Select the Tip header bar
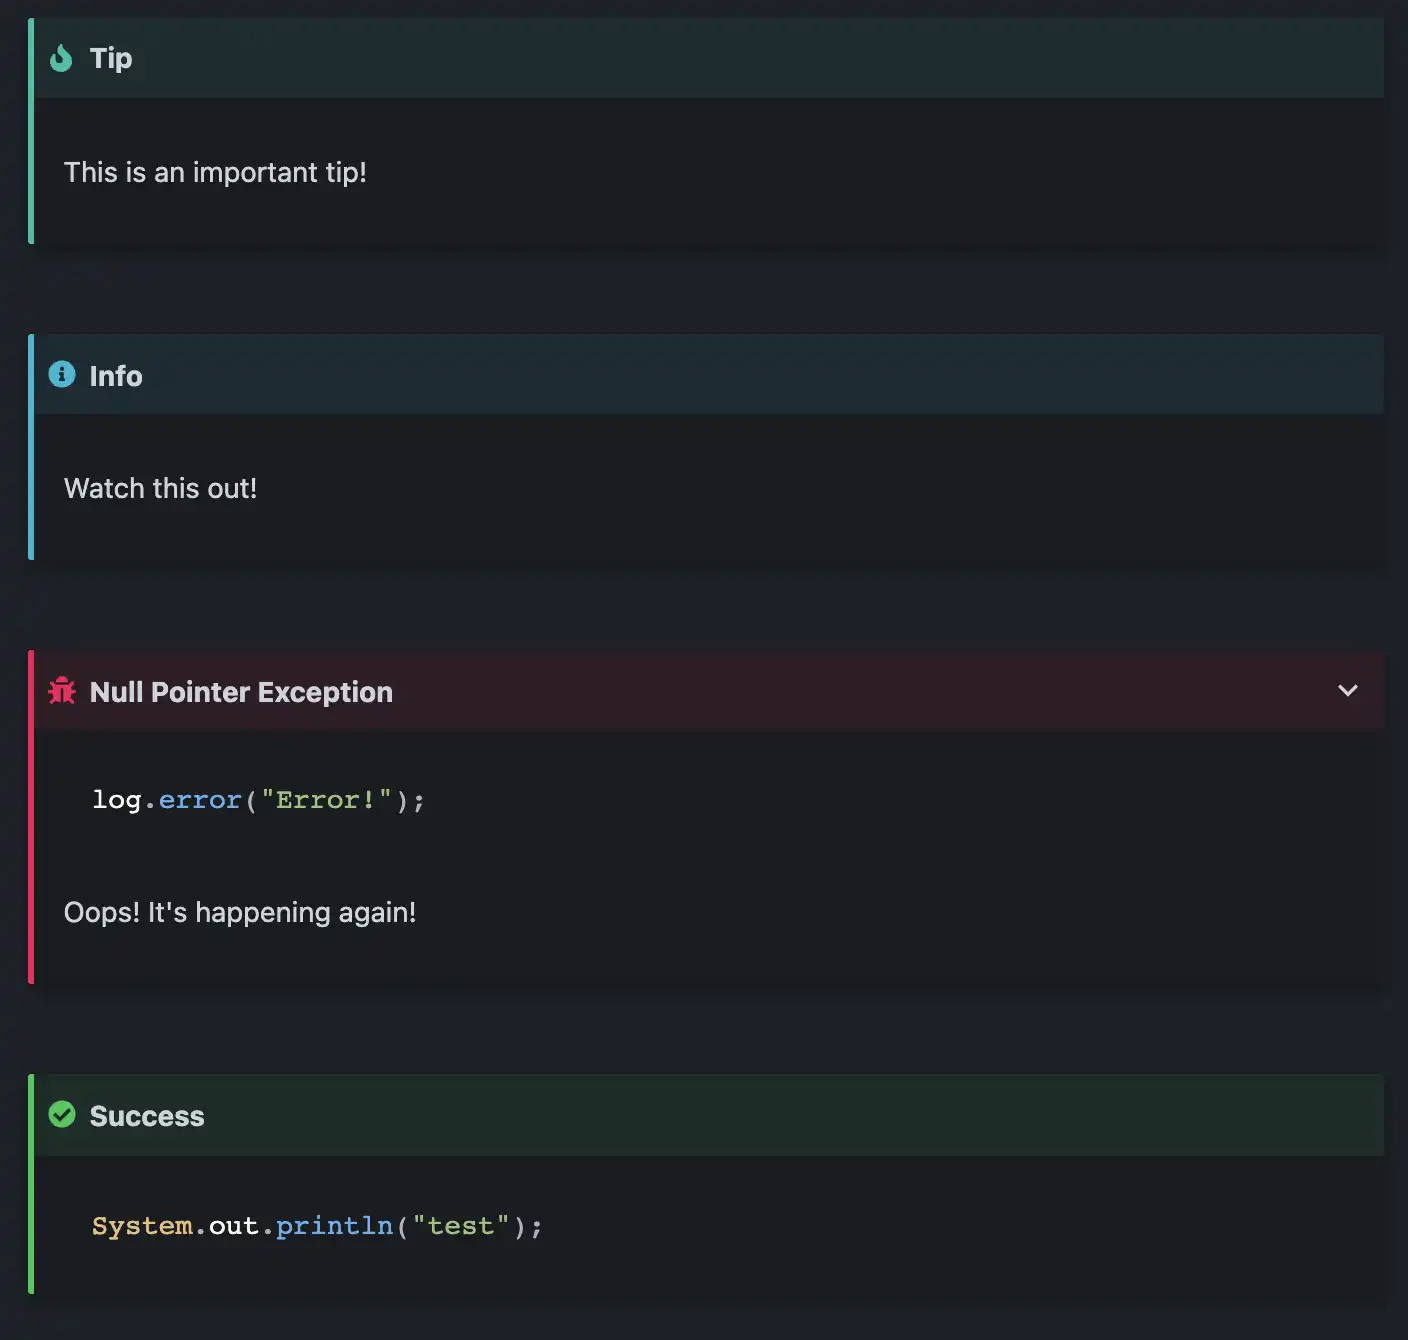Viewport: 1408px width, 1340px height. pos(700,58)
